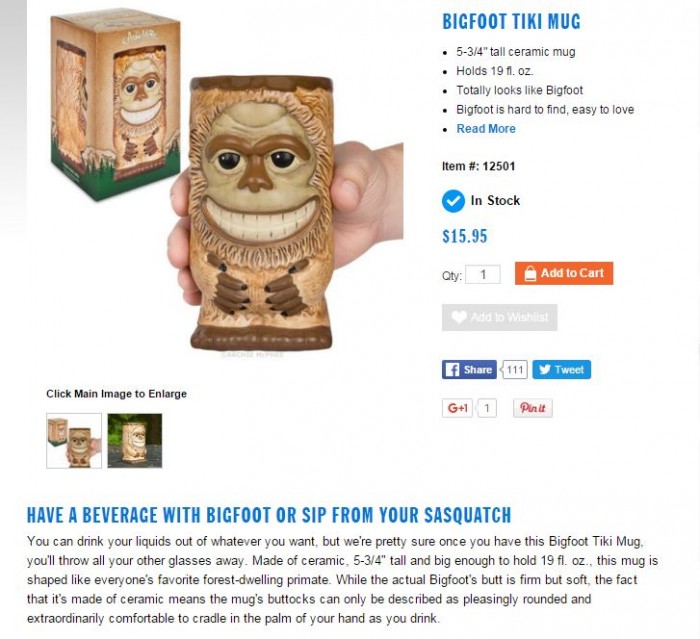Click the Add to Wishlist button text

pyautogui.click(x=509, y=317)
